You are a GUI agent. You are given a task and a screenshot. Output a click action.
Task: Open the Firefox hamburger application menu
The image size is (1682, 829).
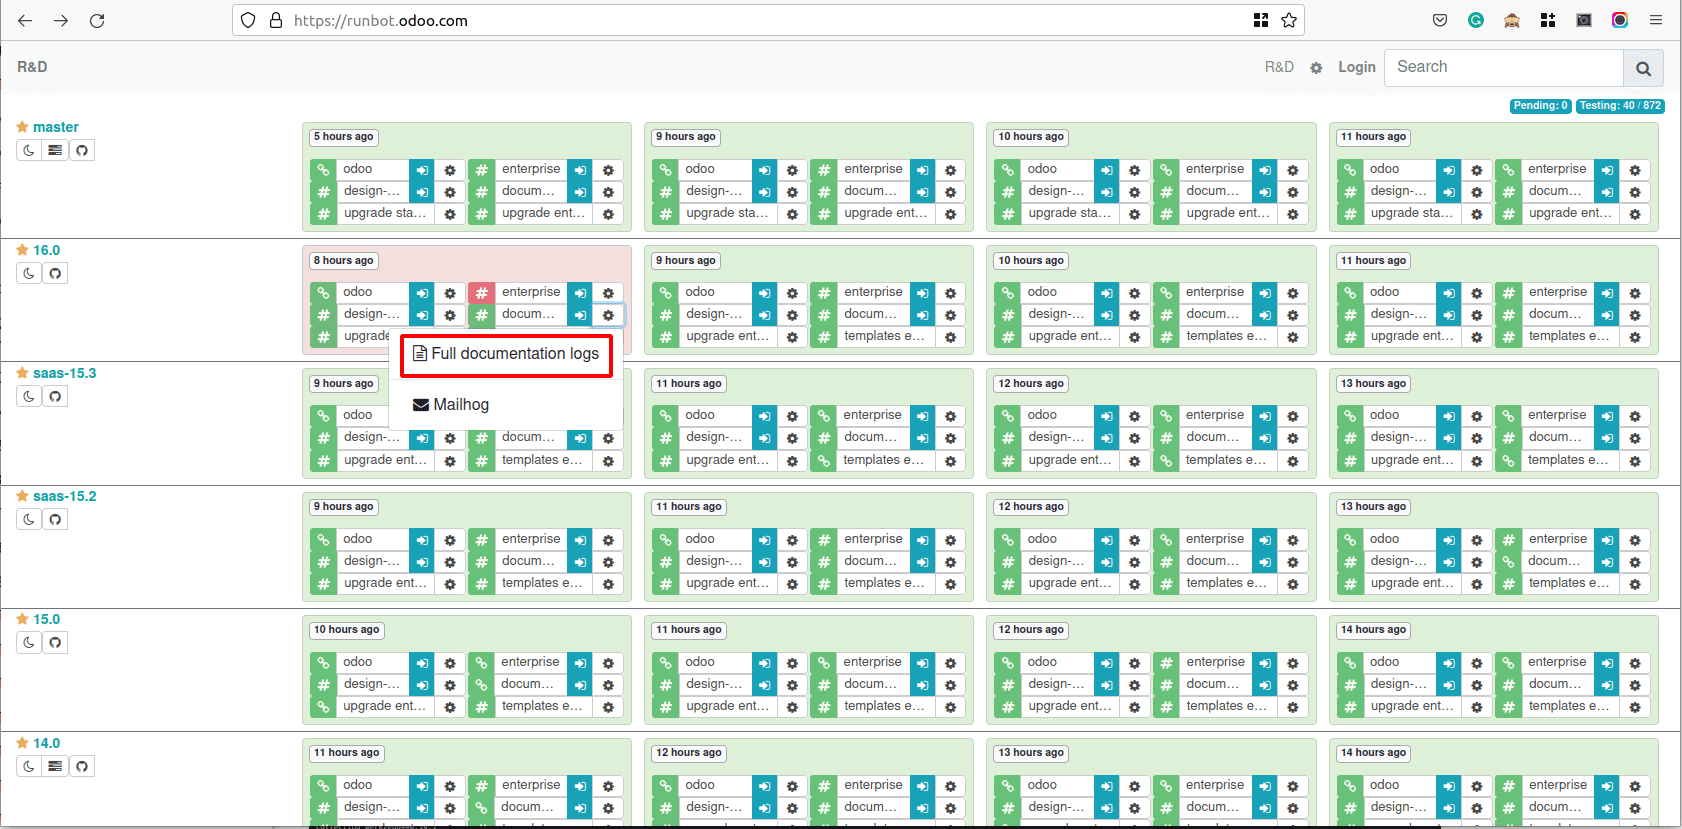point(1656,20)
